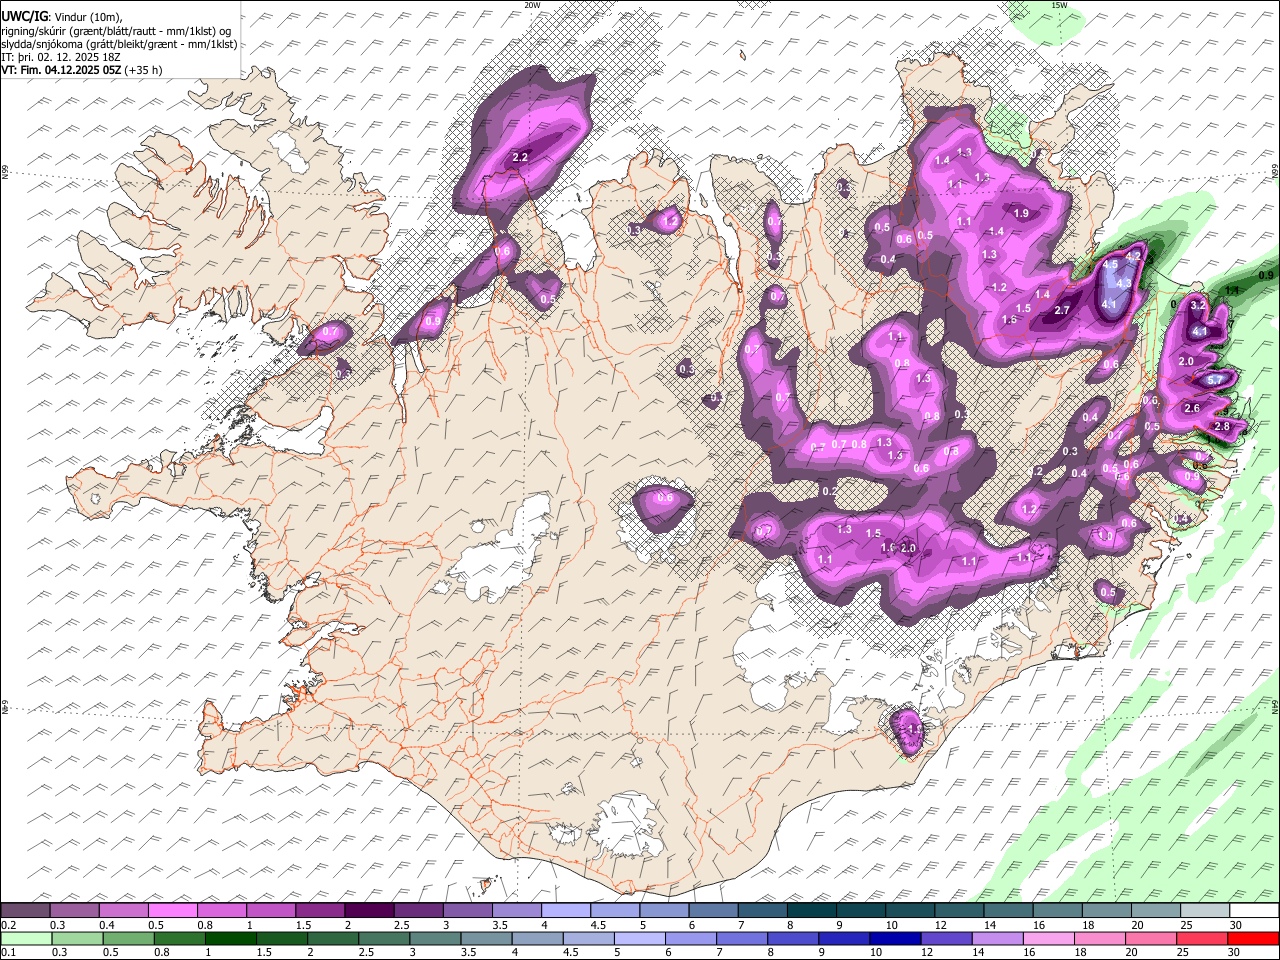Click the 'VT: Fim. 04.12.2025 05Z (+35 h)' line

pyautogui.click(x=82, y=71)
